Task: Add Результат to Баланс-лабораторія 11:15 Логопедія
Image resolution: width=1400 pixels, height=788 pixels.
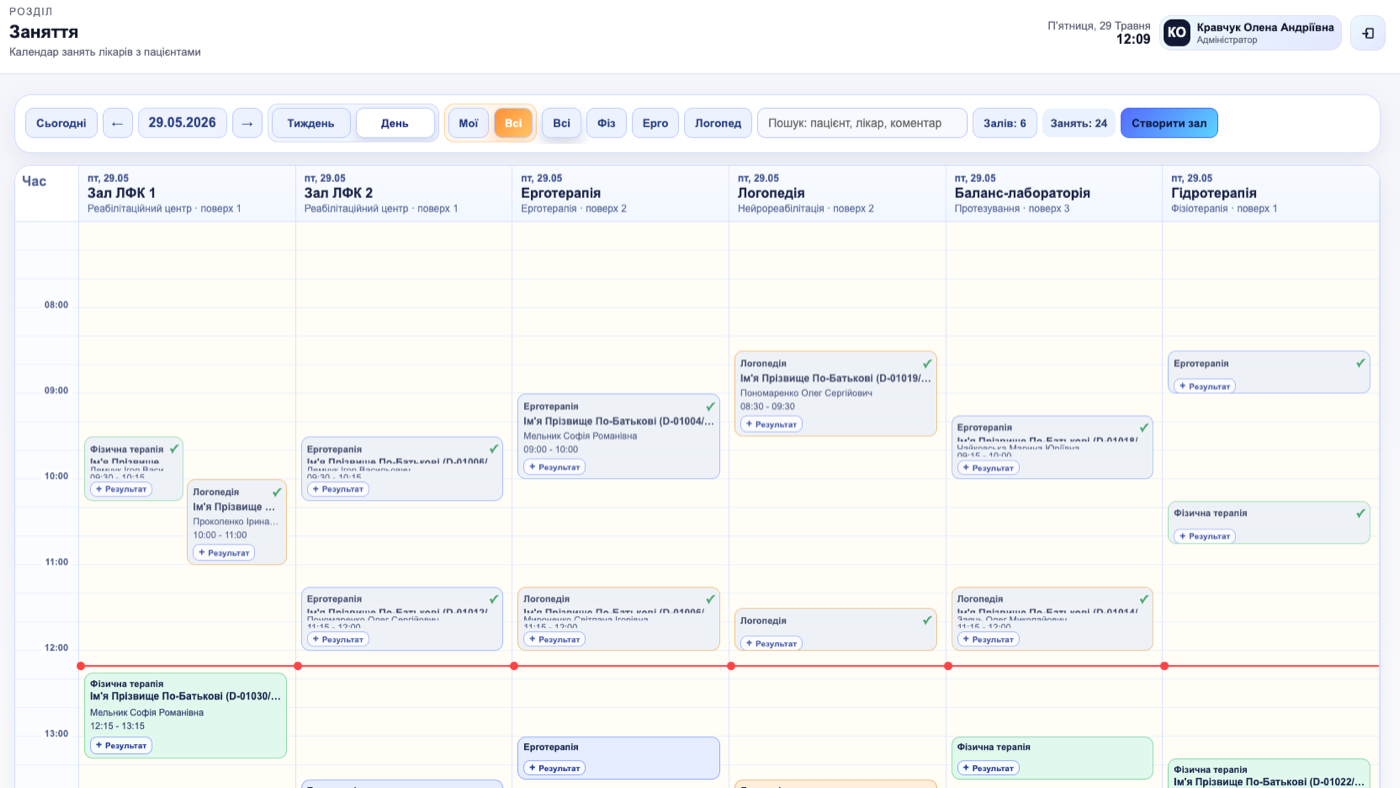Action: click(988, 639)
